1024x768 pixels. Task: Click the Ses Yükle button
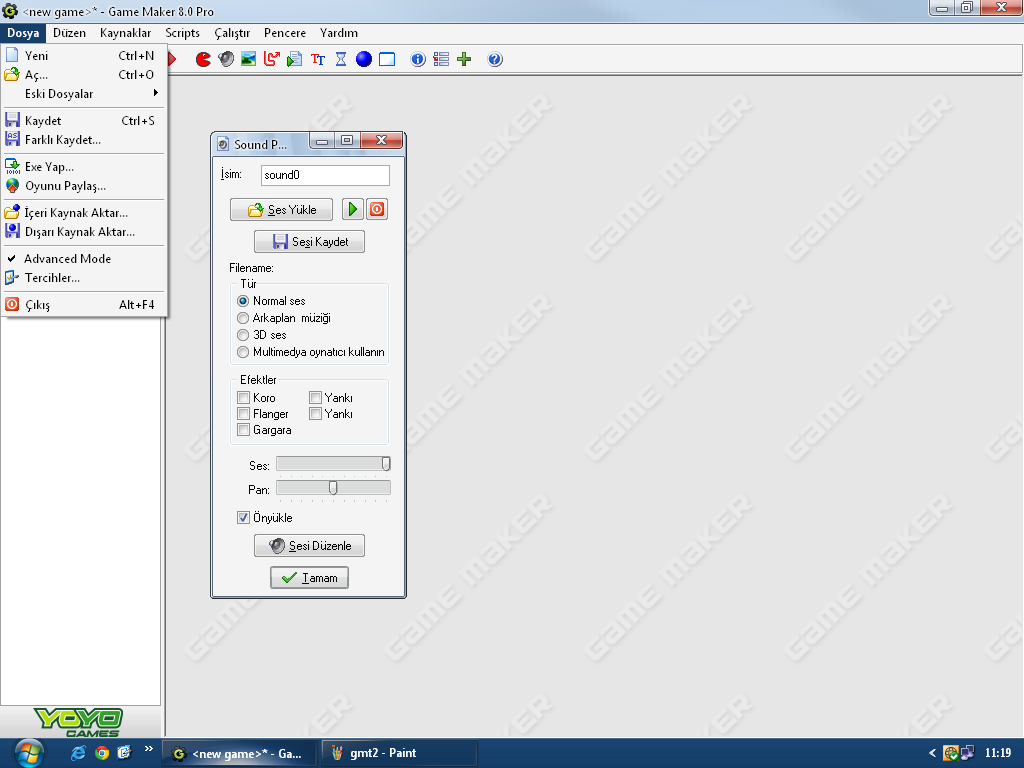pos(281,210)
